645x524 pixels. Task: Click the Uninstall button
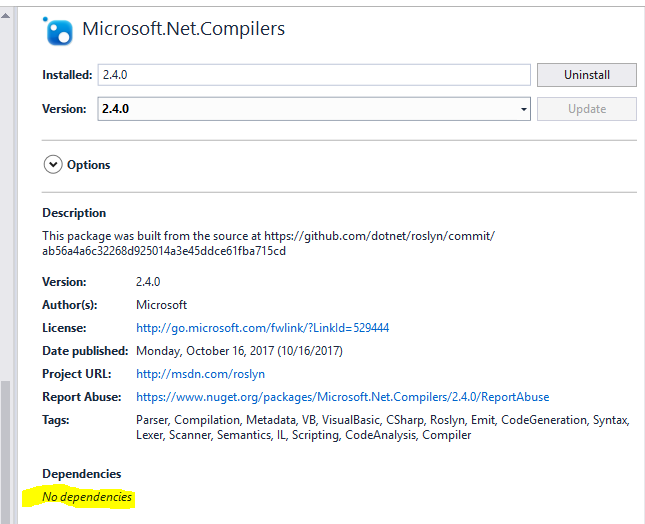587,75
